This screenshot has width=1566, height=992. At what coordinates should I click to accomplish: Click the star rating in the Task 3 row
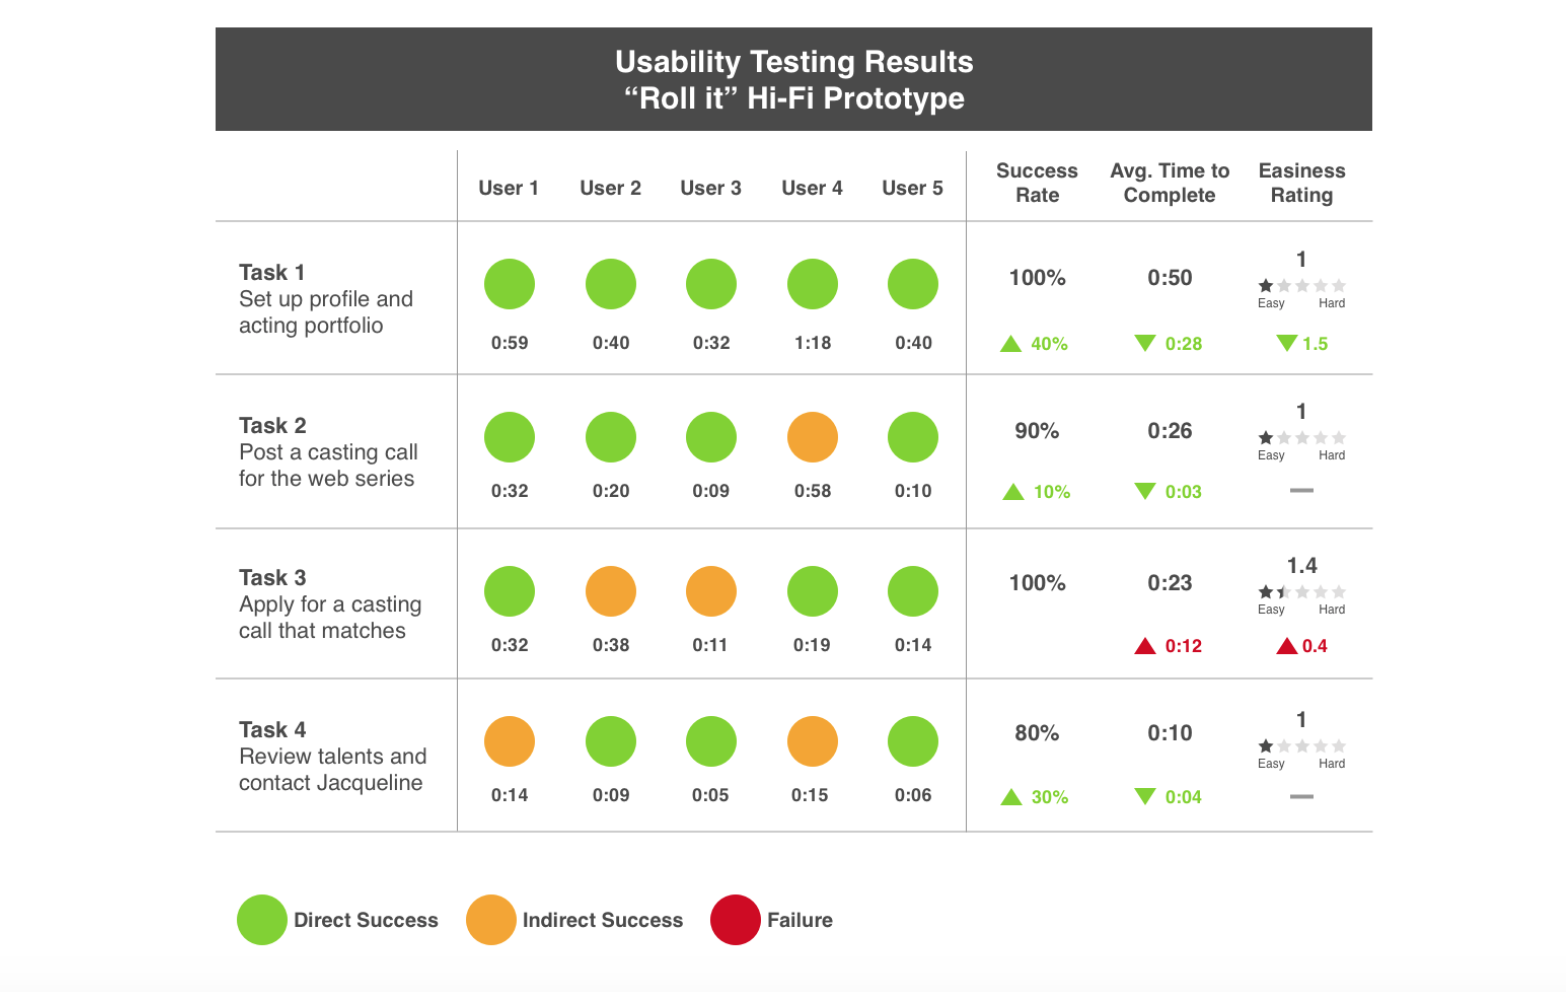point(1301,592)
